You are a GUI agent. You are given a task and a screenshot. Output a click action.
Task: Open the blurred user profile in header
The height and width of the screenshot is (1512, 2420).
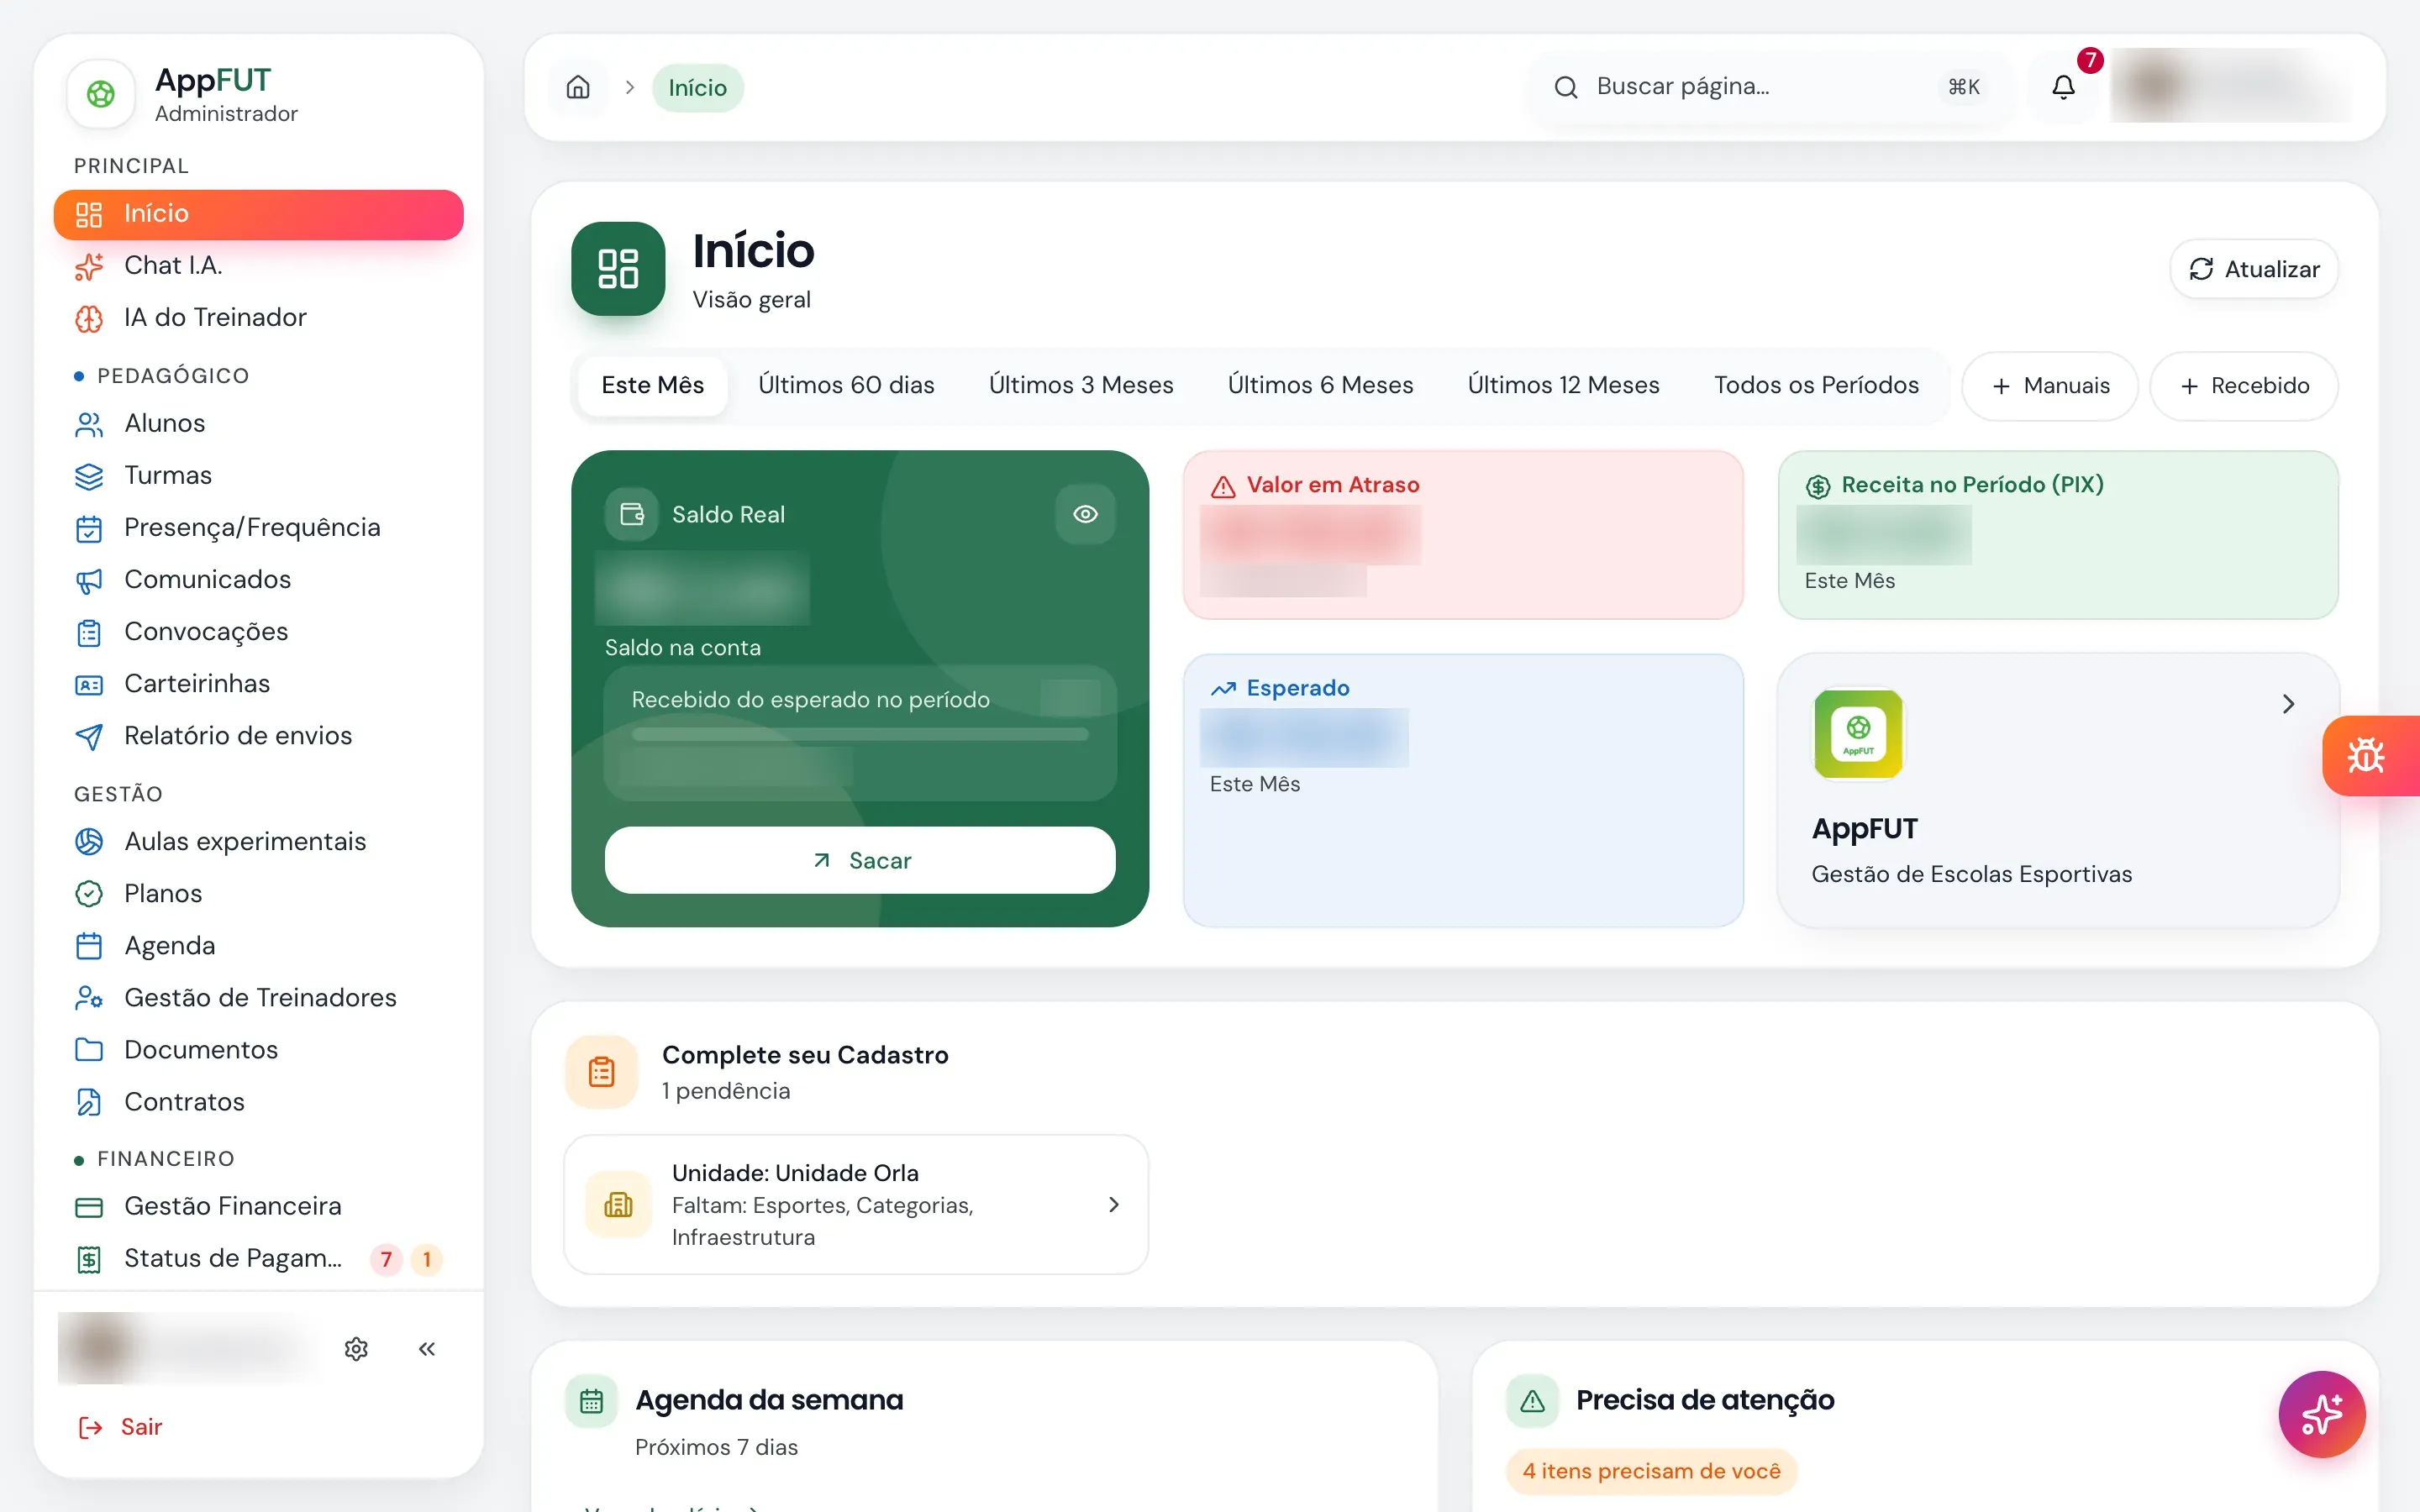click(2232, 86)
